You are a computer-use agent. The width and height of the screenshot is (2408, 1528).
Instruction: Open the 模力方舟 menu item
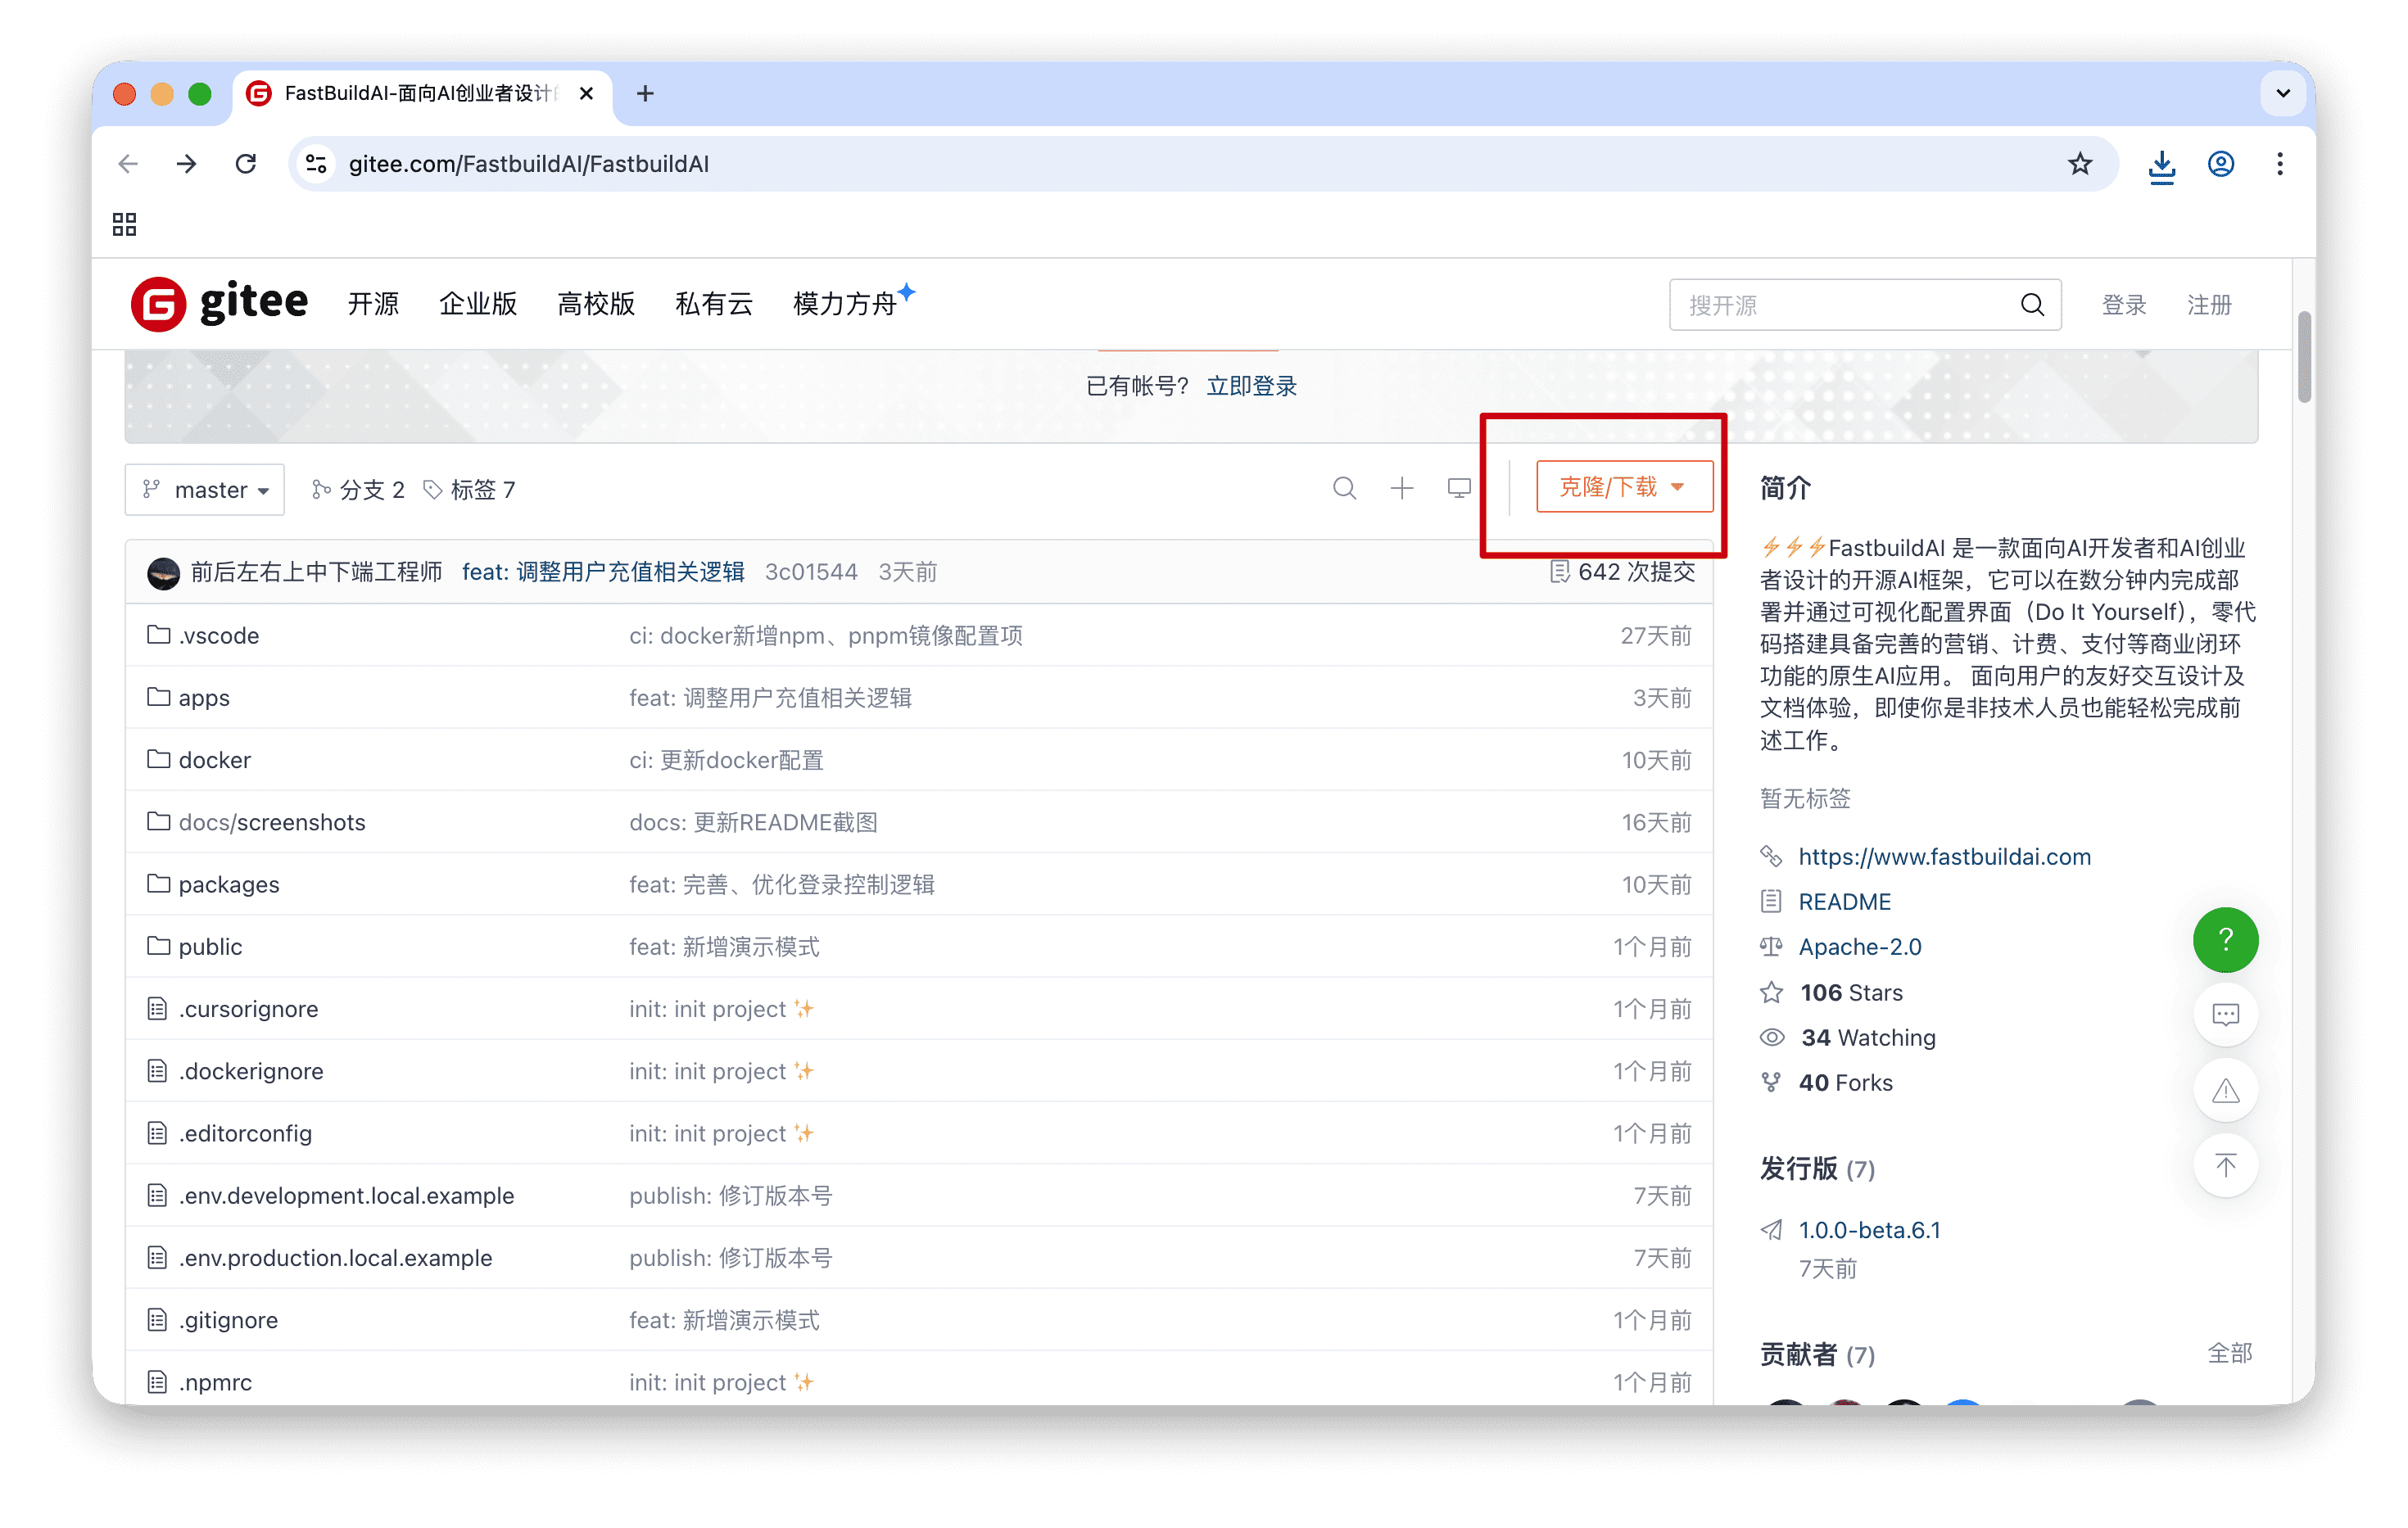(x=845, y=304)
